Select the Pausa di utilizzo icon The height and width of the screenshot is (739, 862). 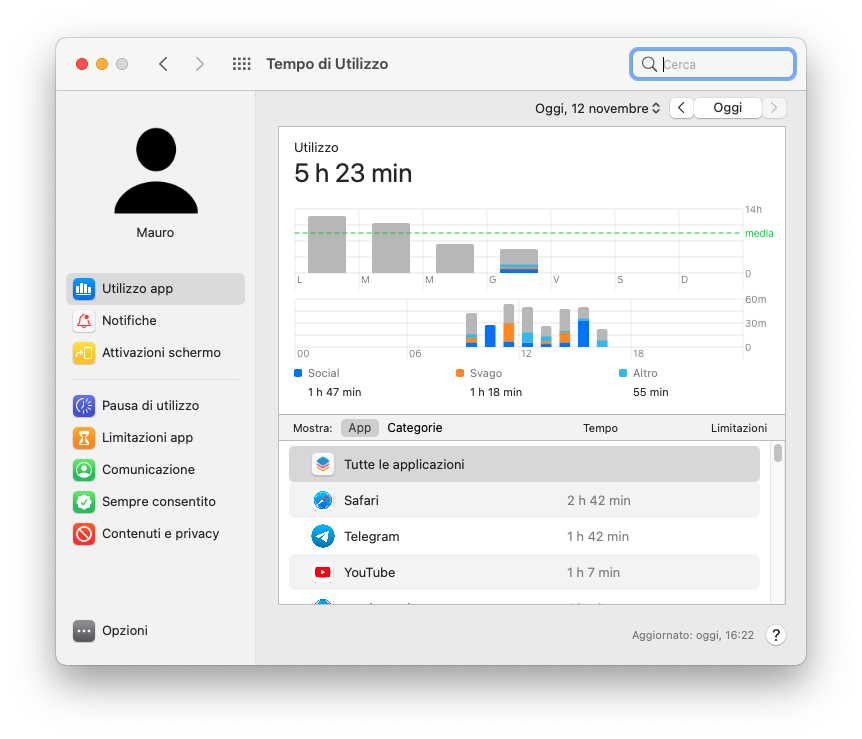[84, 406]
